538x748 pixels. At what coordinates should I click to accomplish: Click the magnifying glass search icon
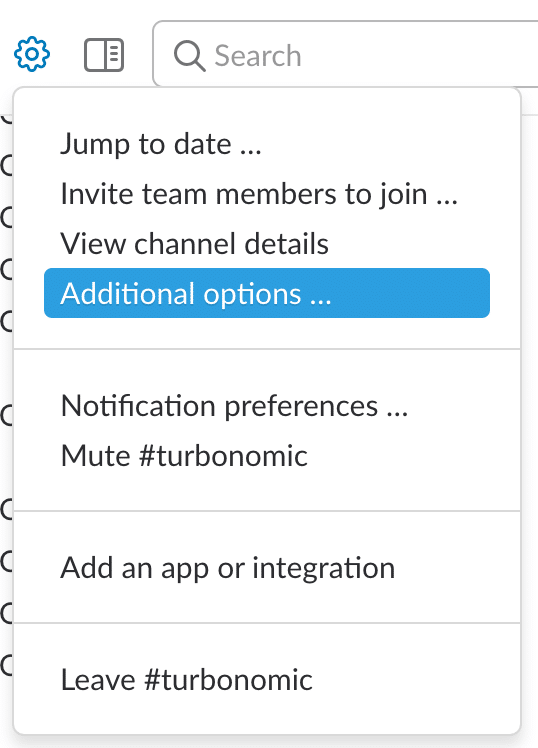coord(189,56)
